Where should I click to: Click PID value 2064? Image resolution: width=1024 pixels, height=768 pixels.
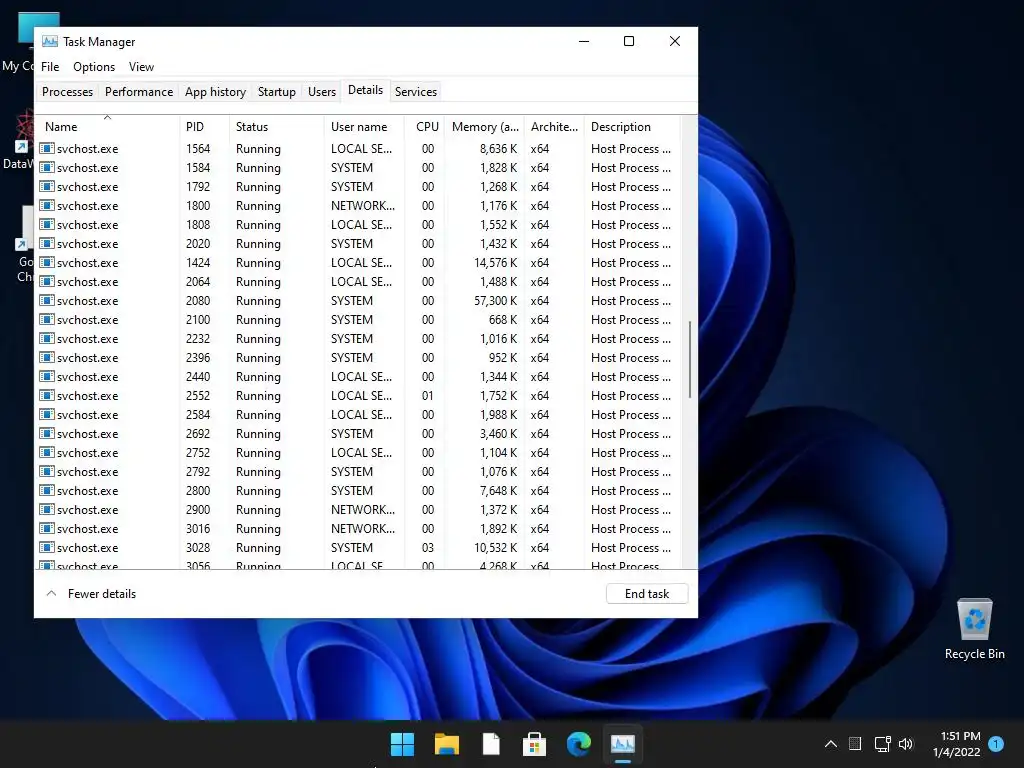[x=198, y=281]
